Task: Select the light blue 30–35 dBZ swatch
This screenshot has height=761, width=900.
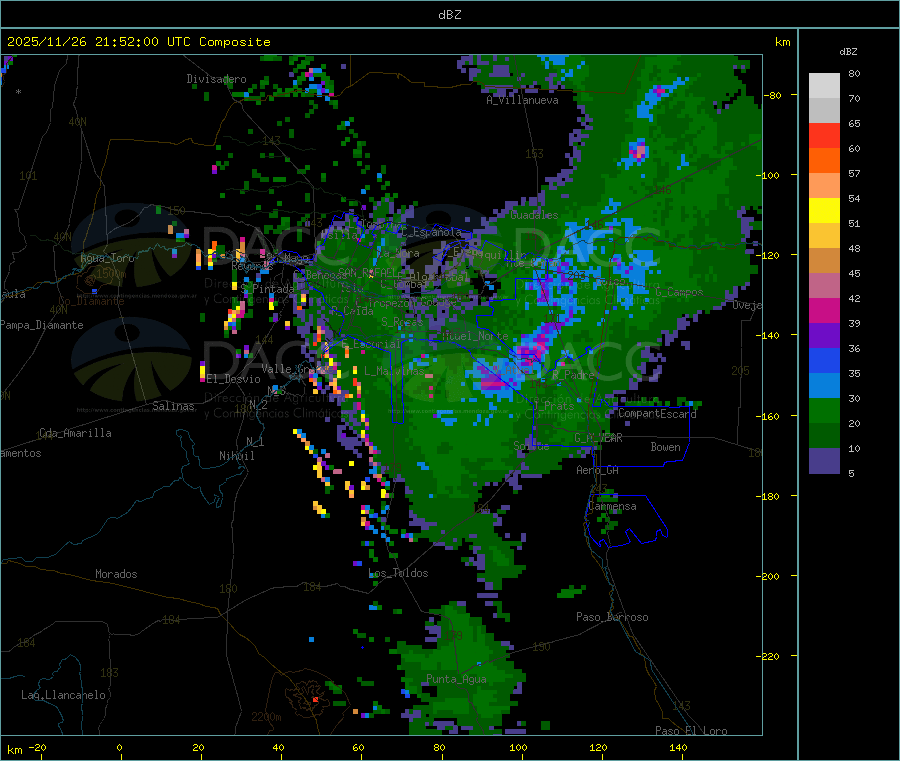Action: tap(824, 386)
